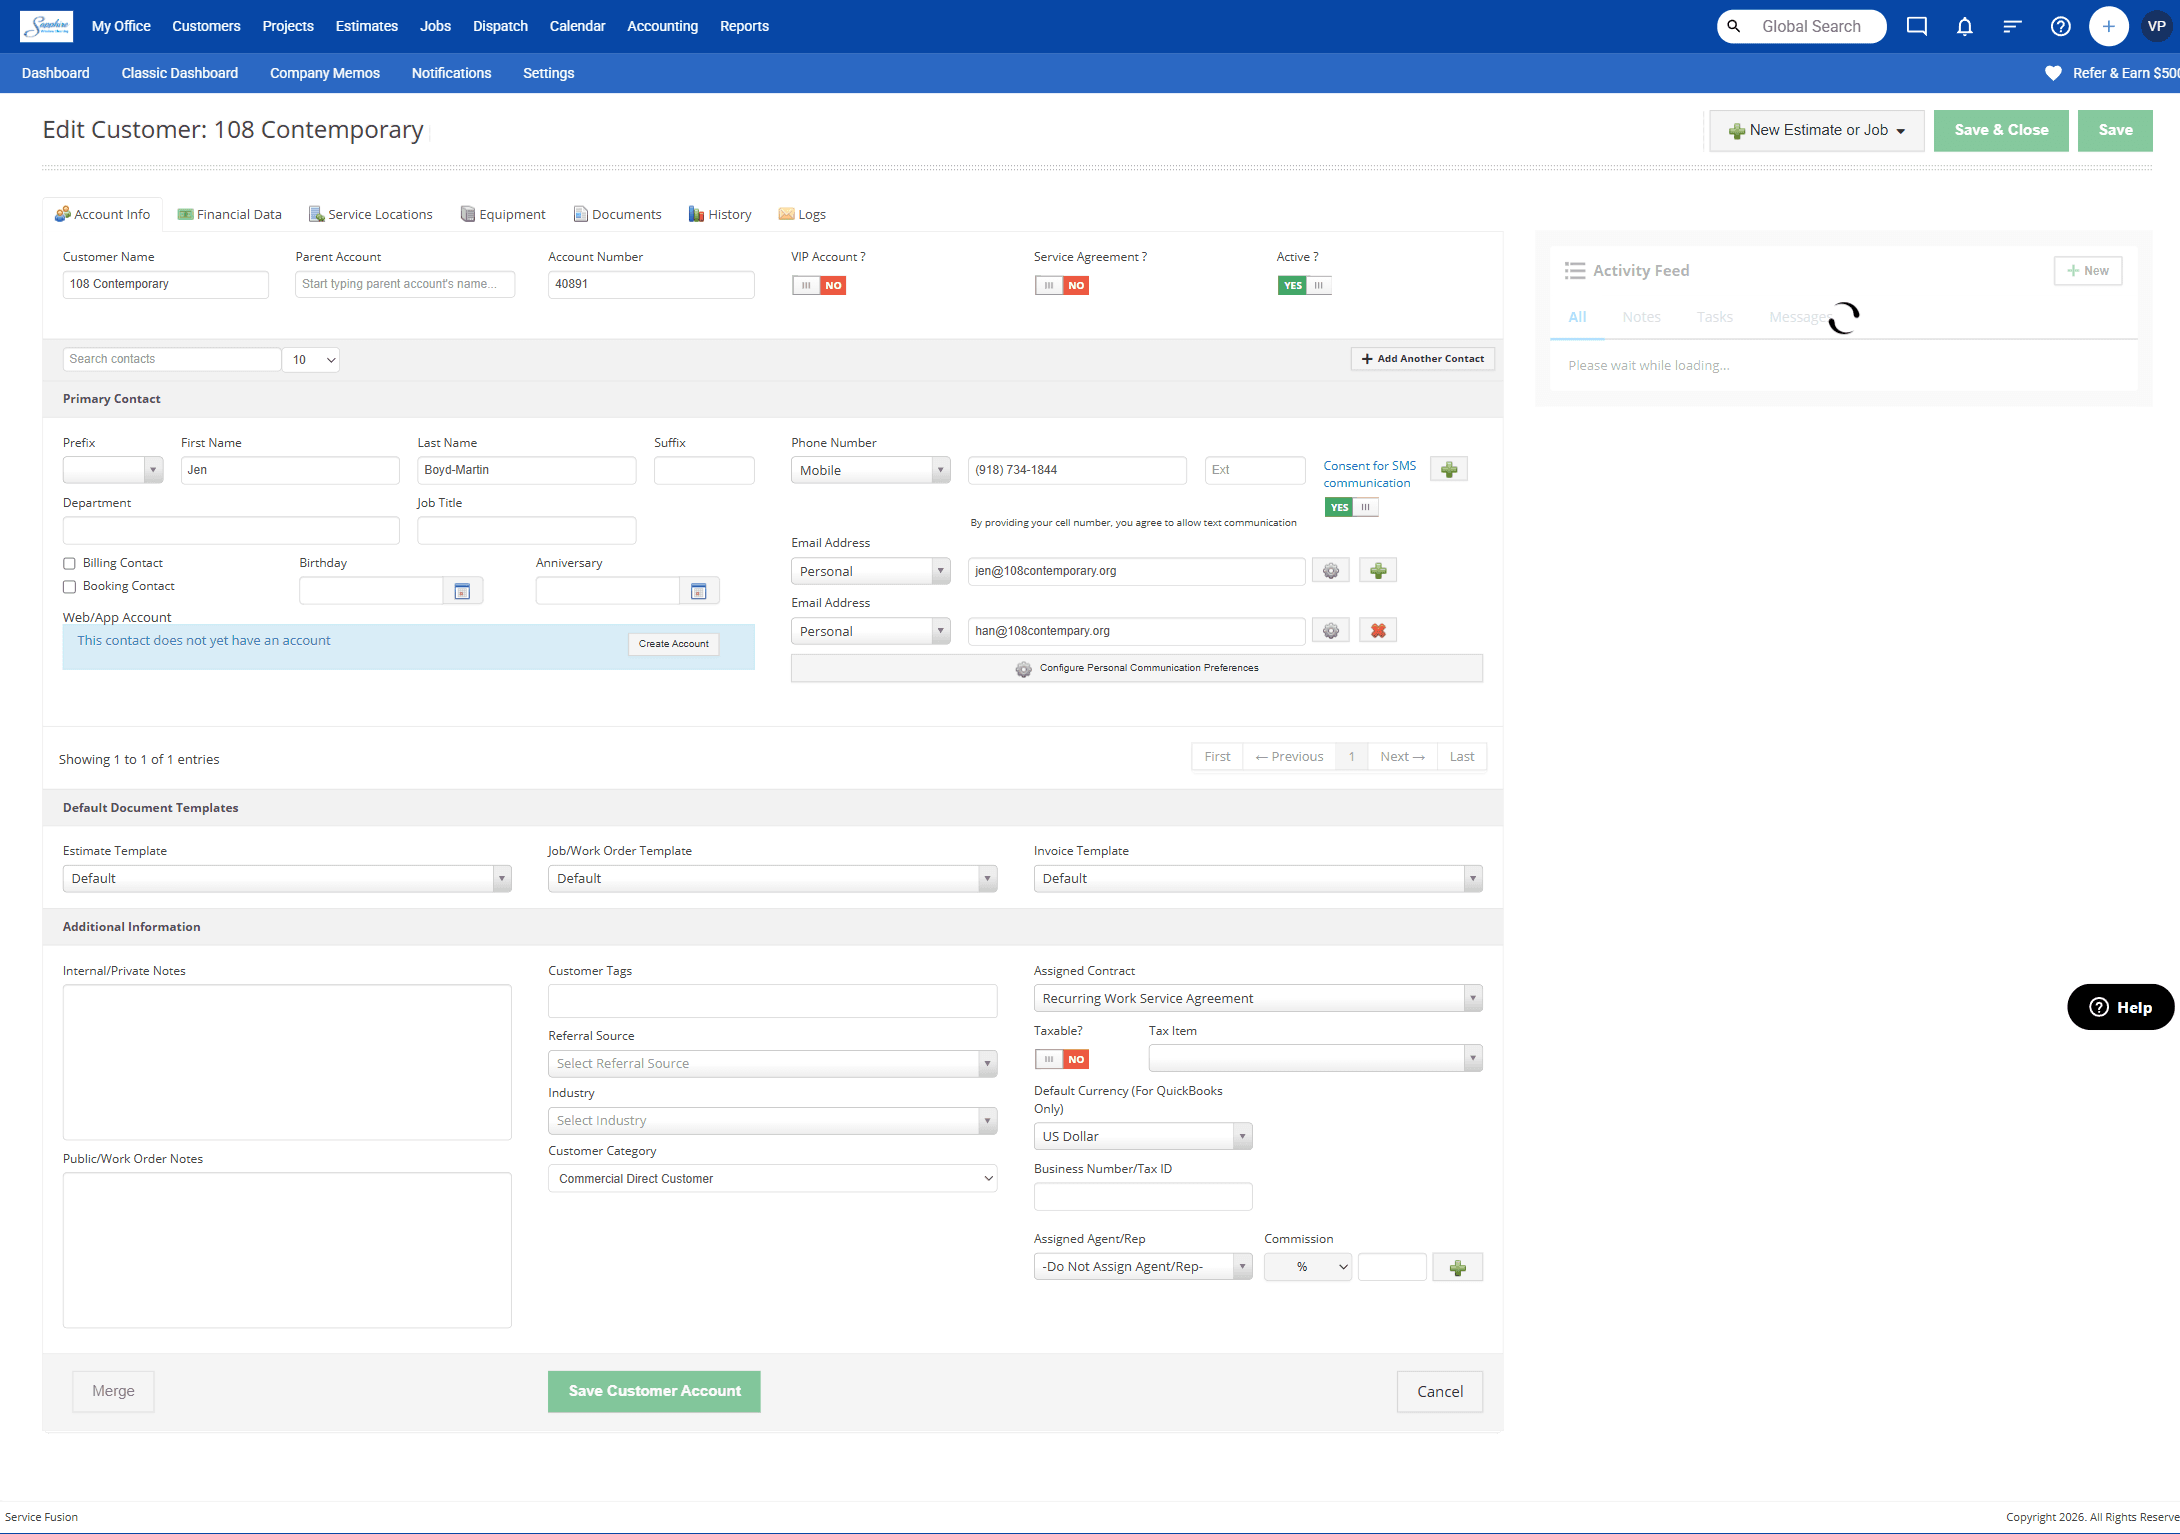Click the Customer Tags input field
2180x1534 pixels.
point(773,1002)
